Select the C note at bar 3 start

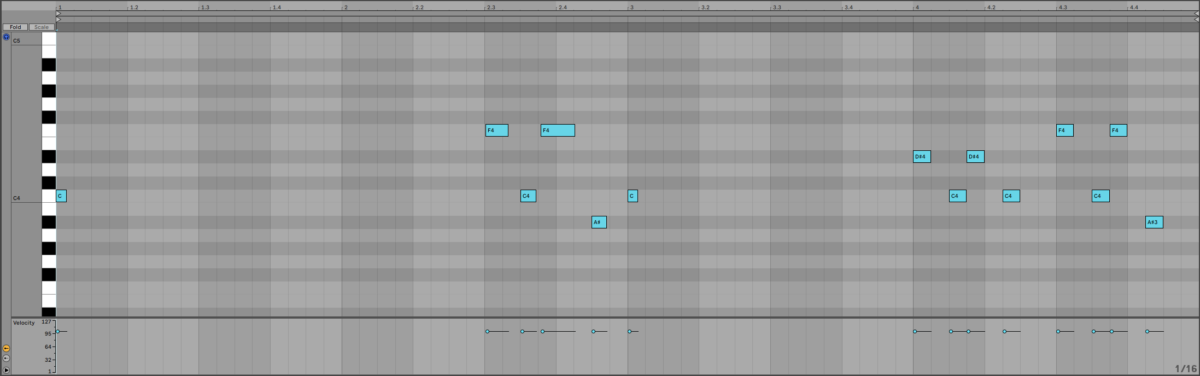tap(632, 196)
